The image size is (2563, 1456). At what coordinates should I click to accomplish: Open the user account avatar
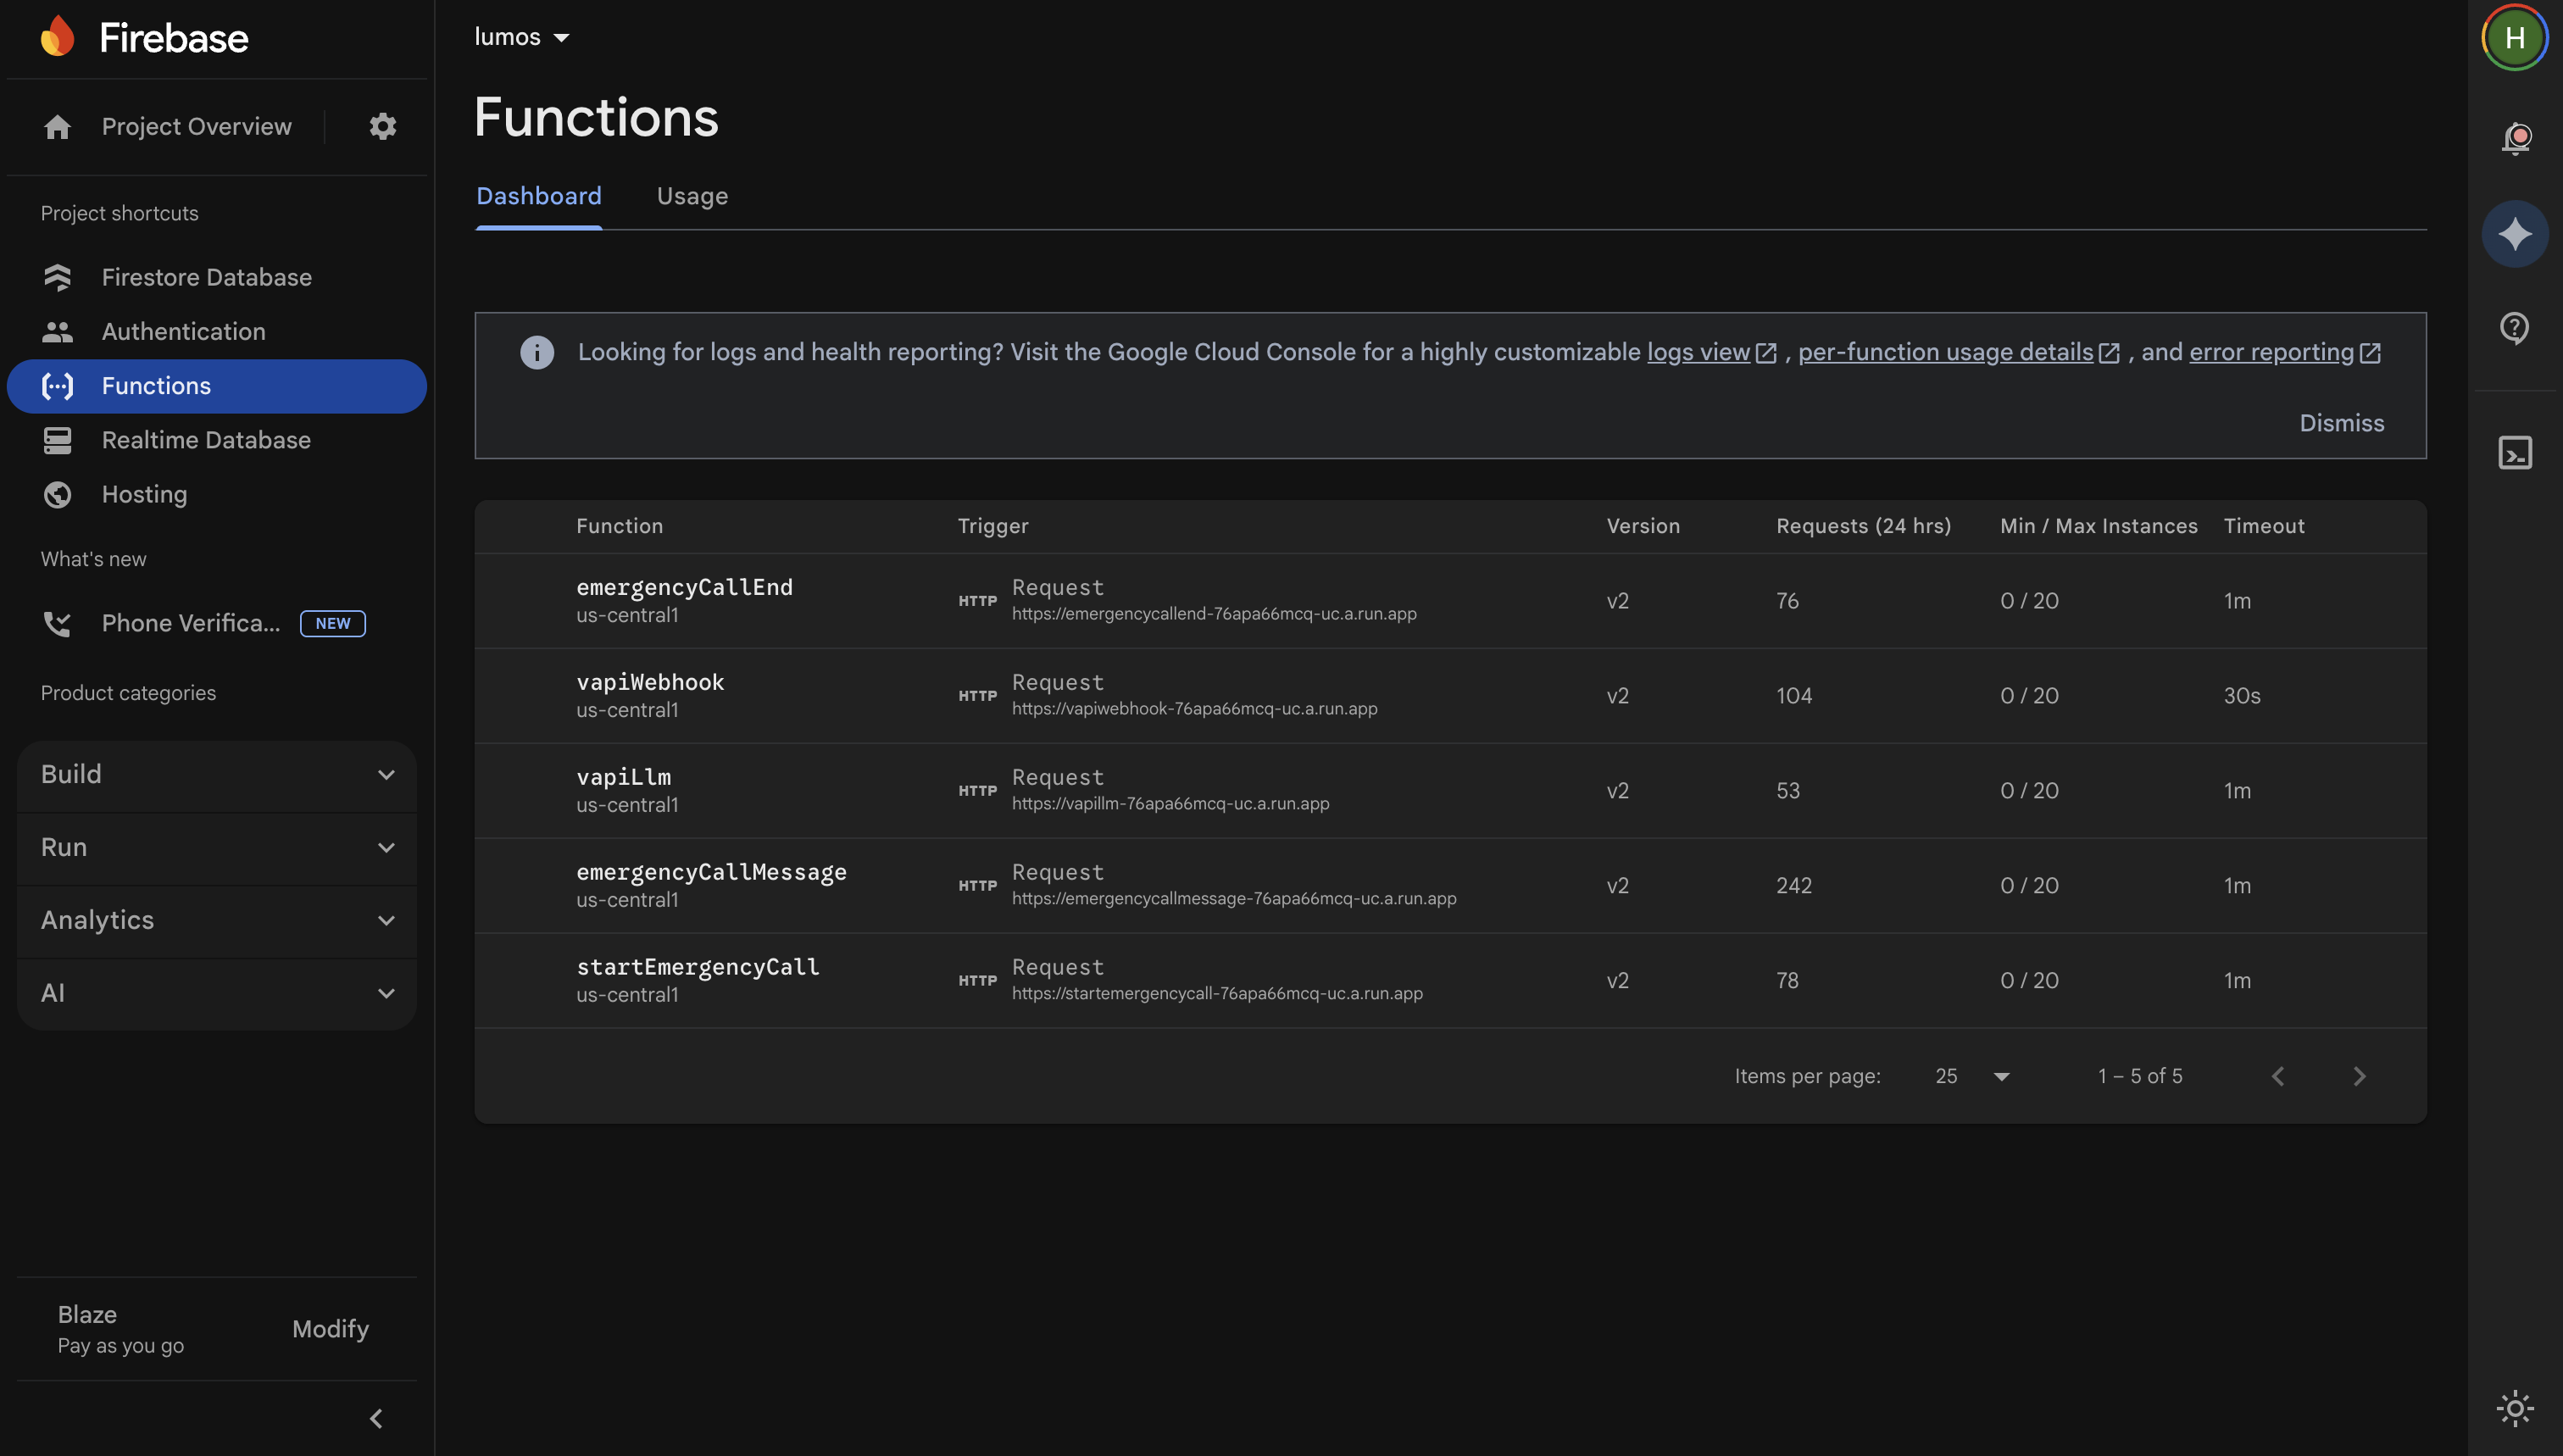[2514, 38]
